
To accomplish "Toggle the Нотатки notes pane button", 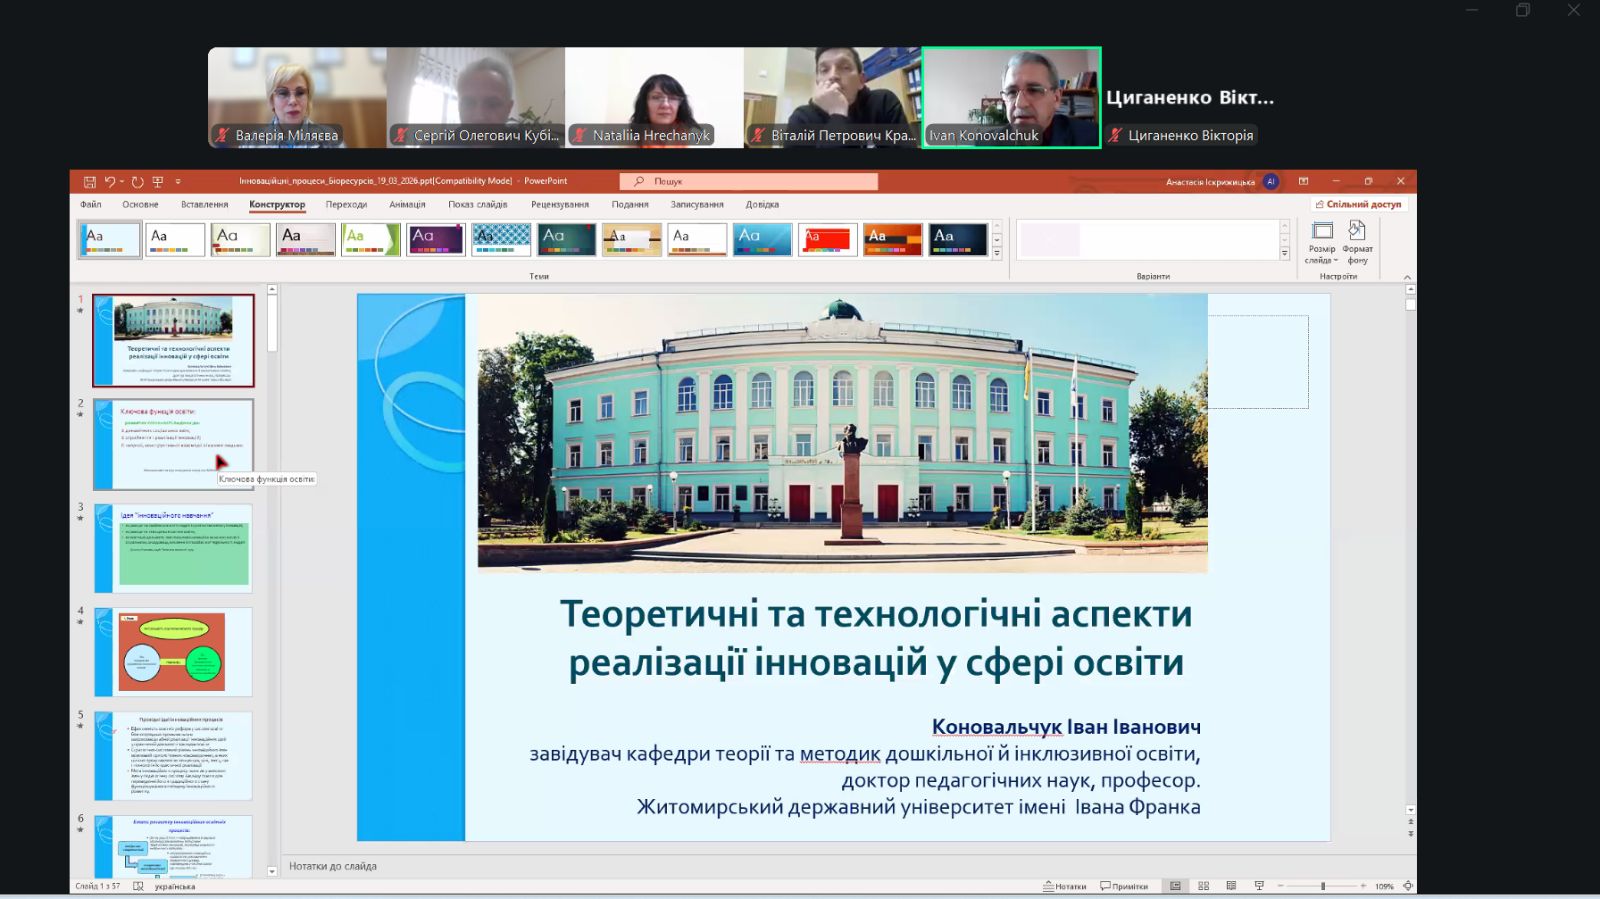I will point(1065,886).
